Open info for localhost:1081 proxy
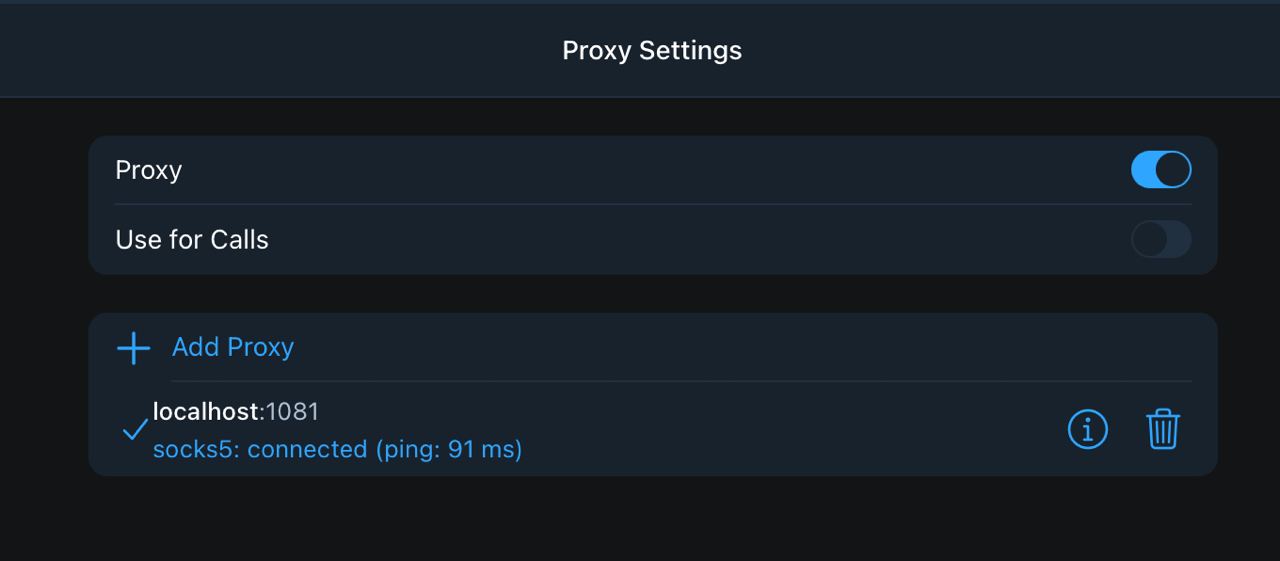Screen dimensions: 1280x561 [x=1088, y=430]
